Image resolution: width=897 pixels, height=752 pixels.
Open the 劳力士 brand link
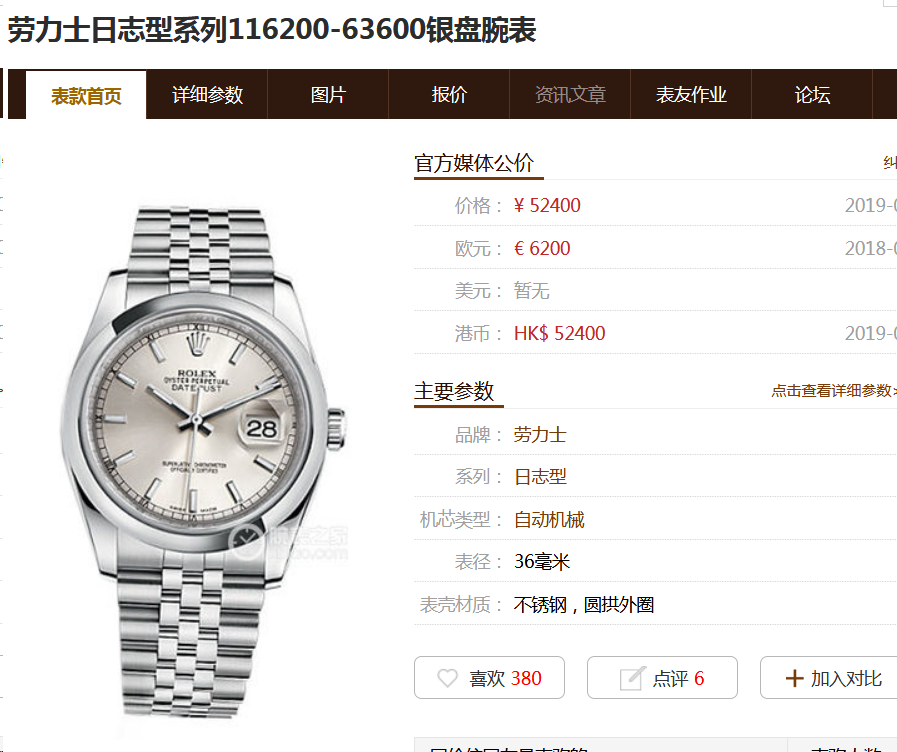[x=540, y=435]
